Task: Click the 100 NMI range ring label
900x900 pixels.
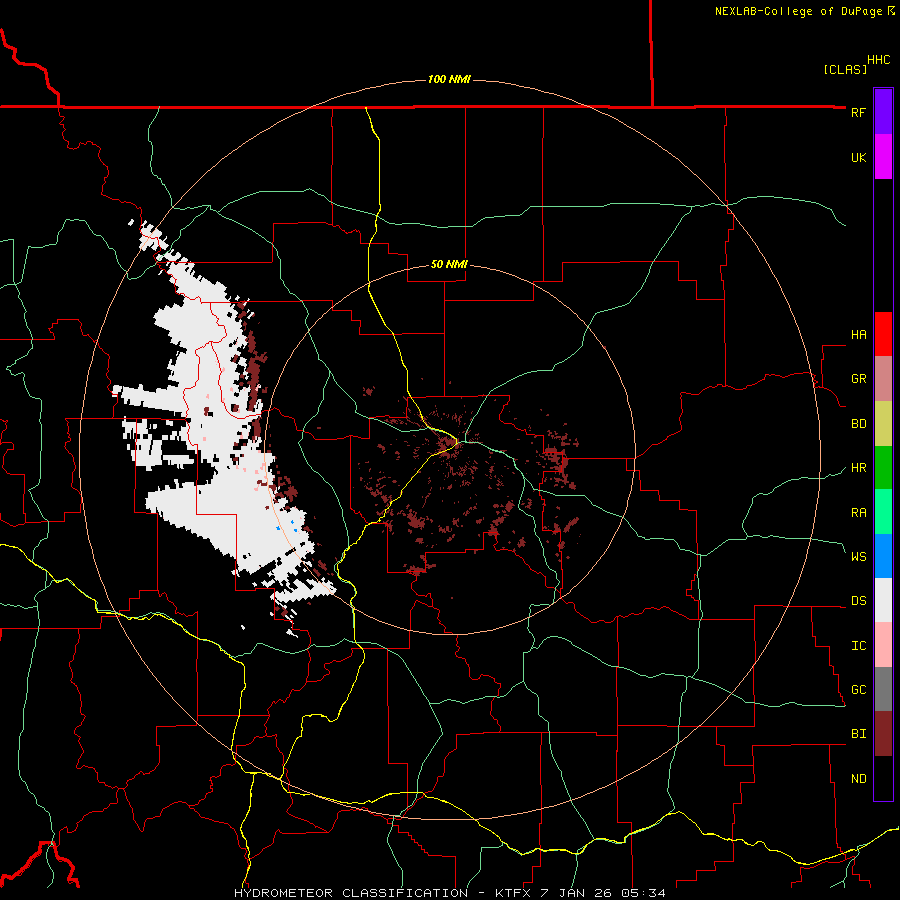Action: point(449,79)
